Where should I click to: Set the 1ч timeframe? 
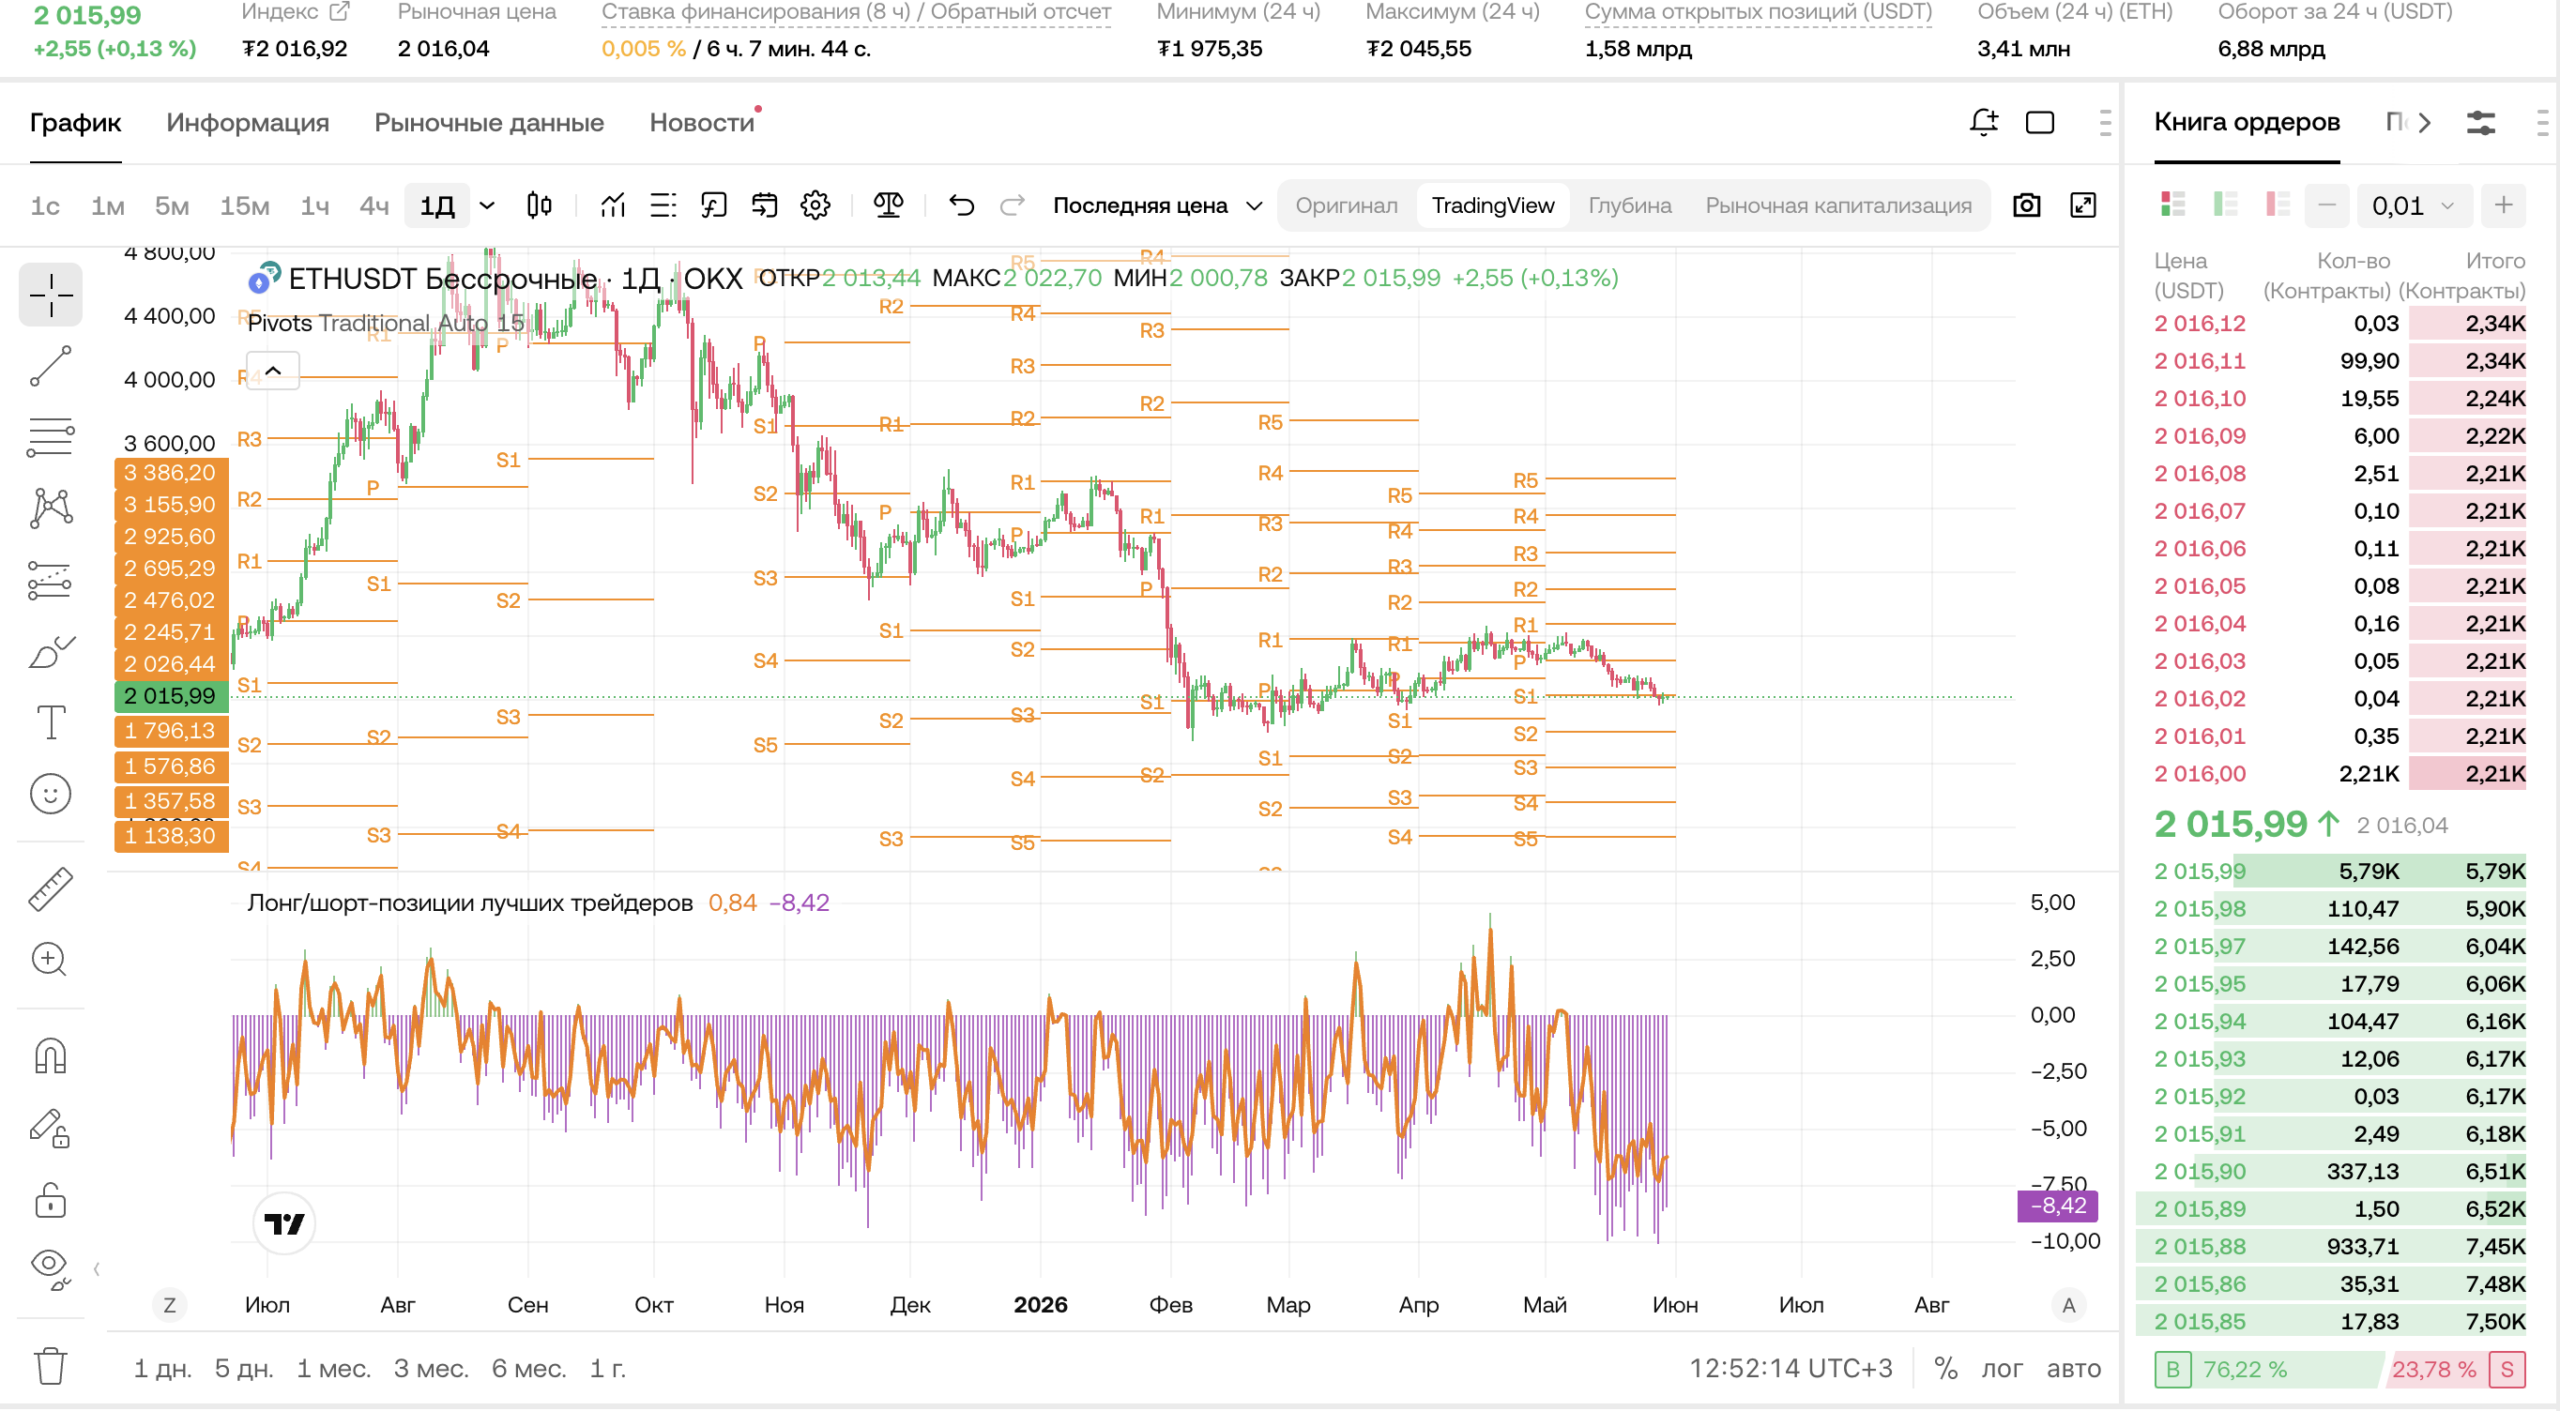[x=314, y=205]
